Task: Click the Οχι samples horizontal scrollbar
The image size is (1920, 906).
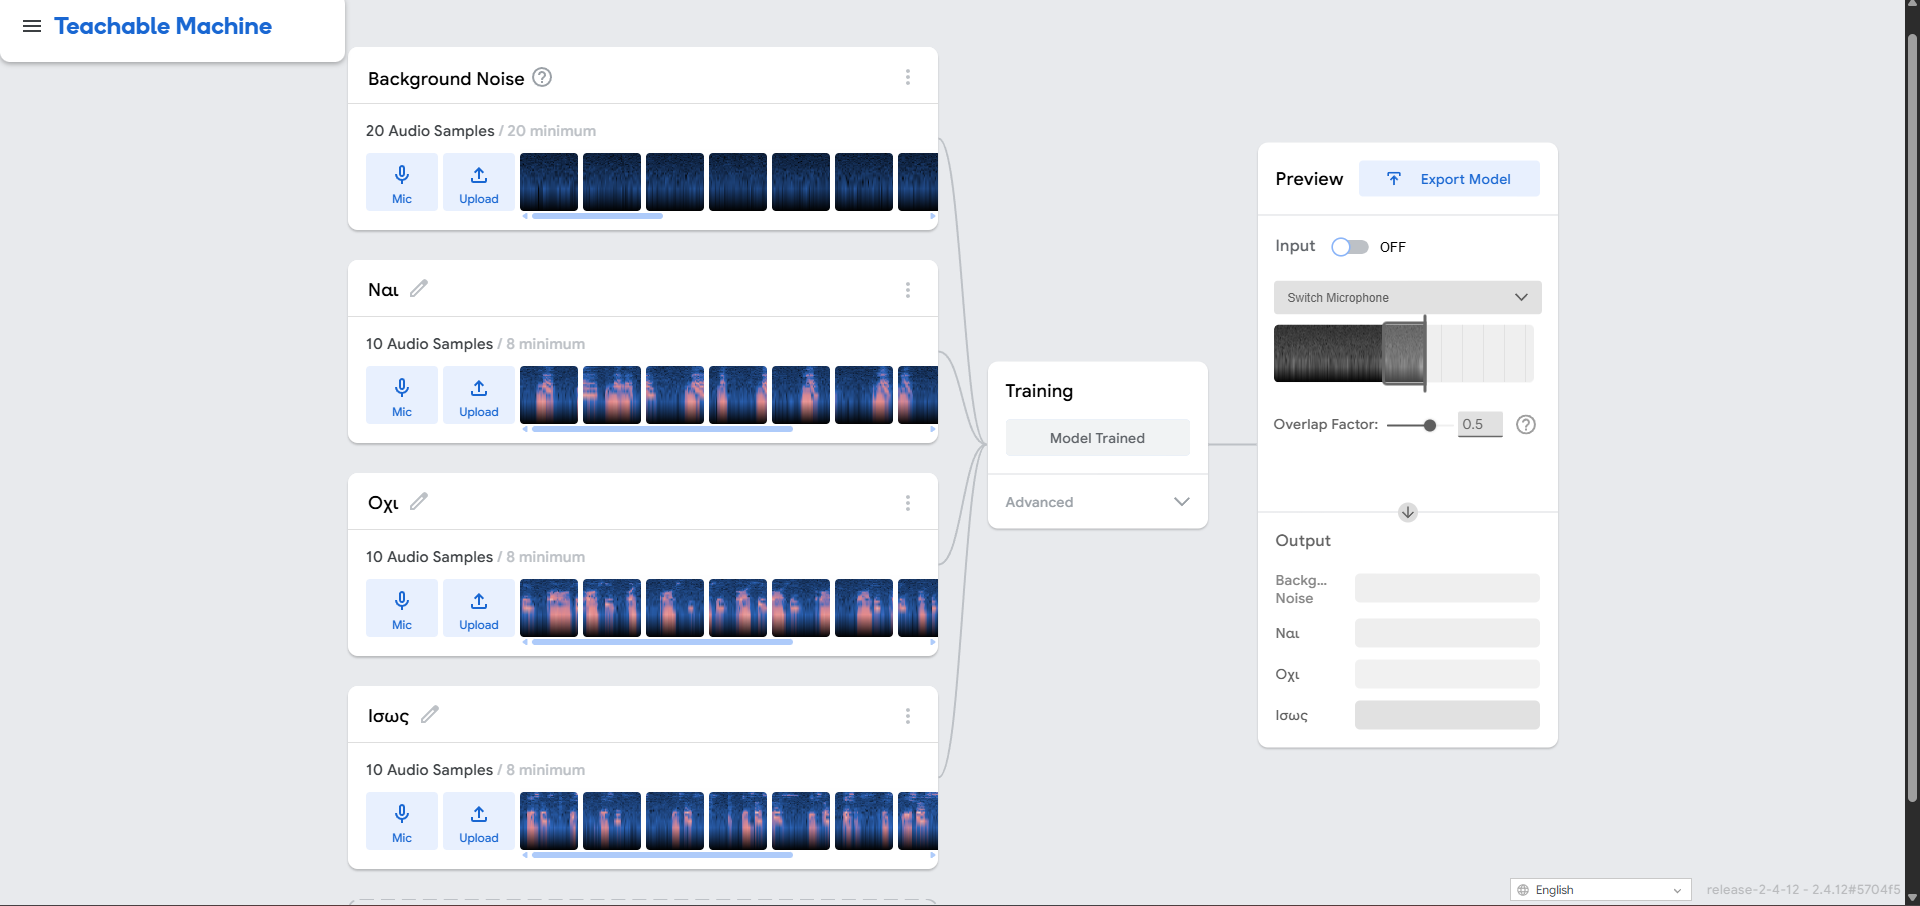Action: [662, 642]
